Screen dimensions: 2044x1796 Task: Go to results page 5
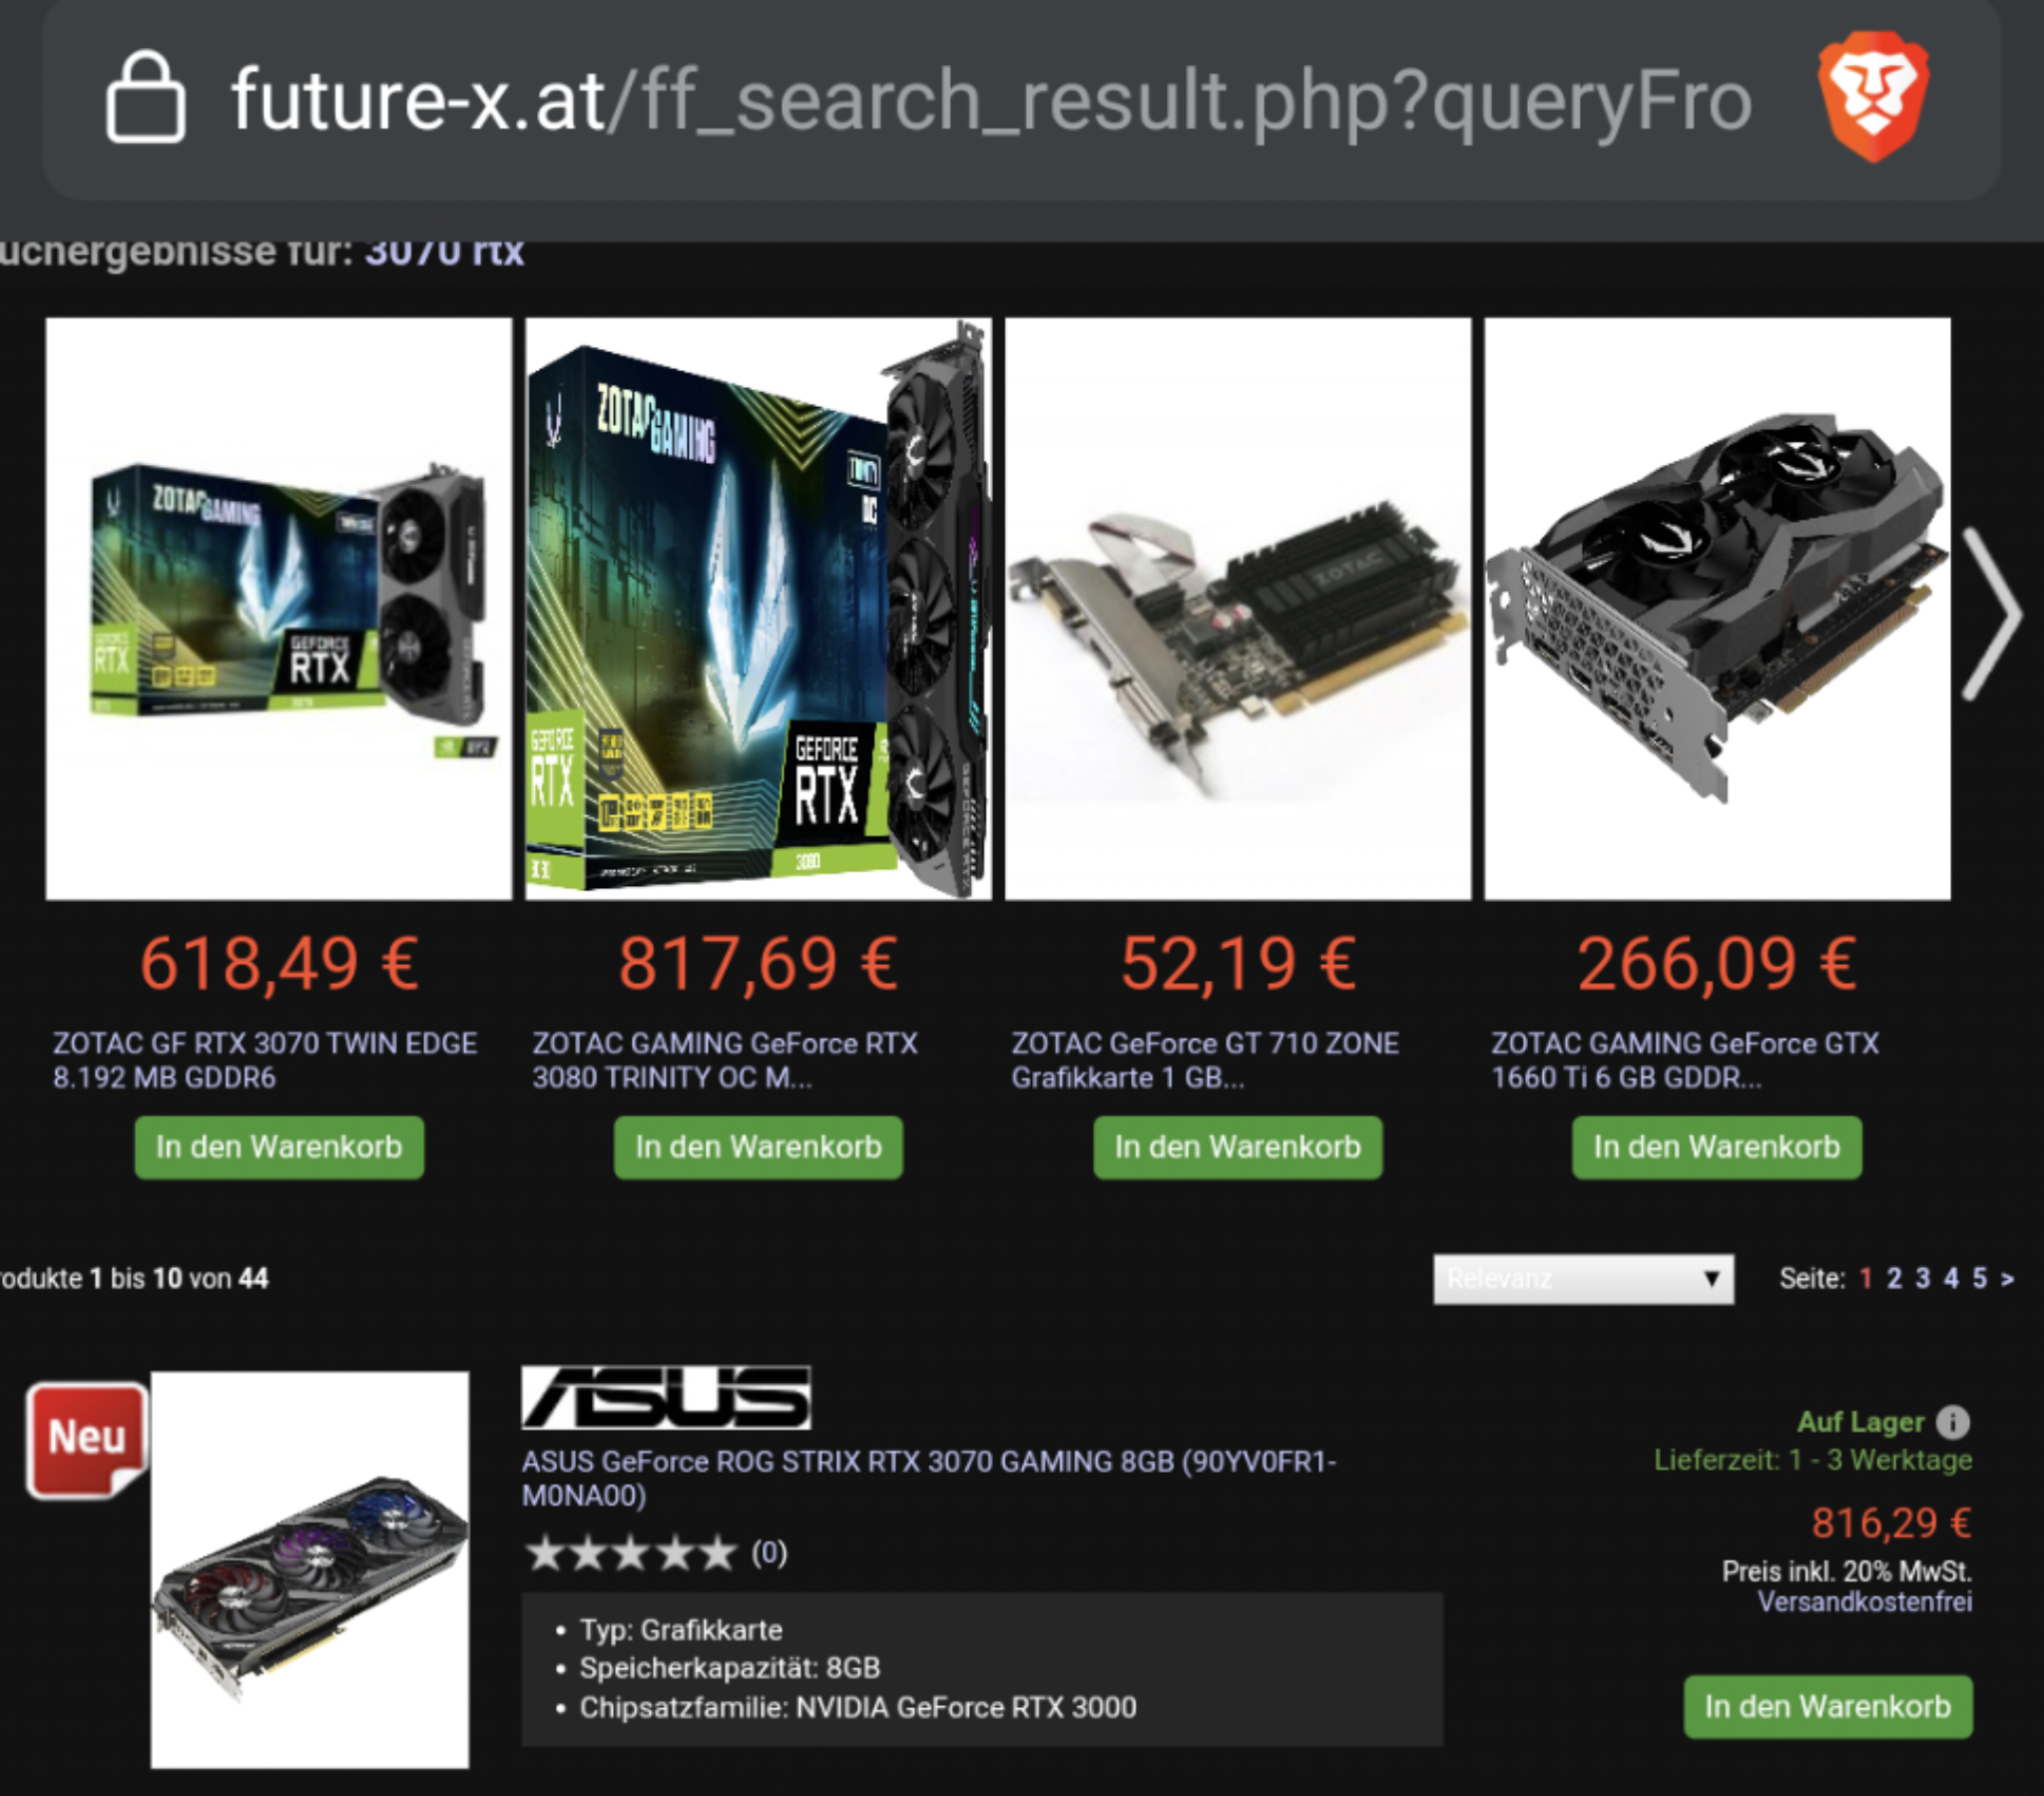[x=1979, y=1278]
